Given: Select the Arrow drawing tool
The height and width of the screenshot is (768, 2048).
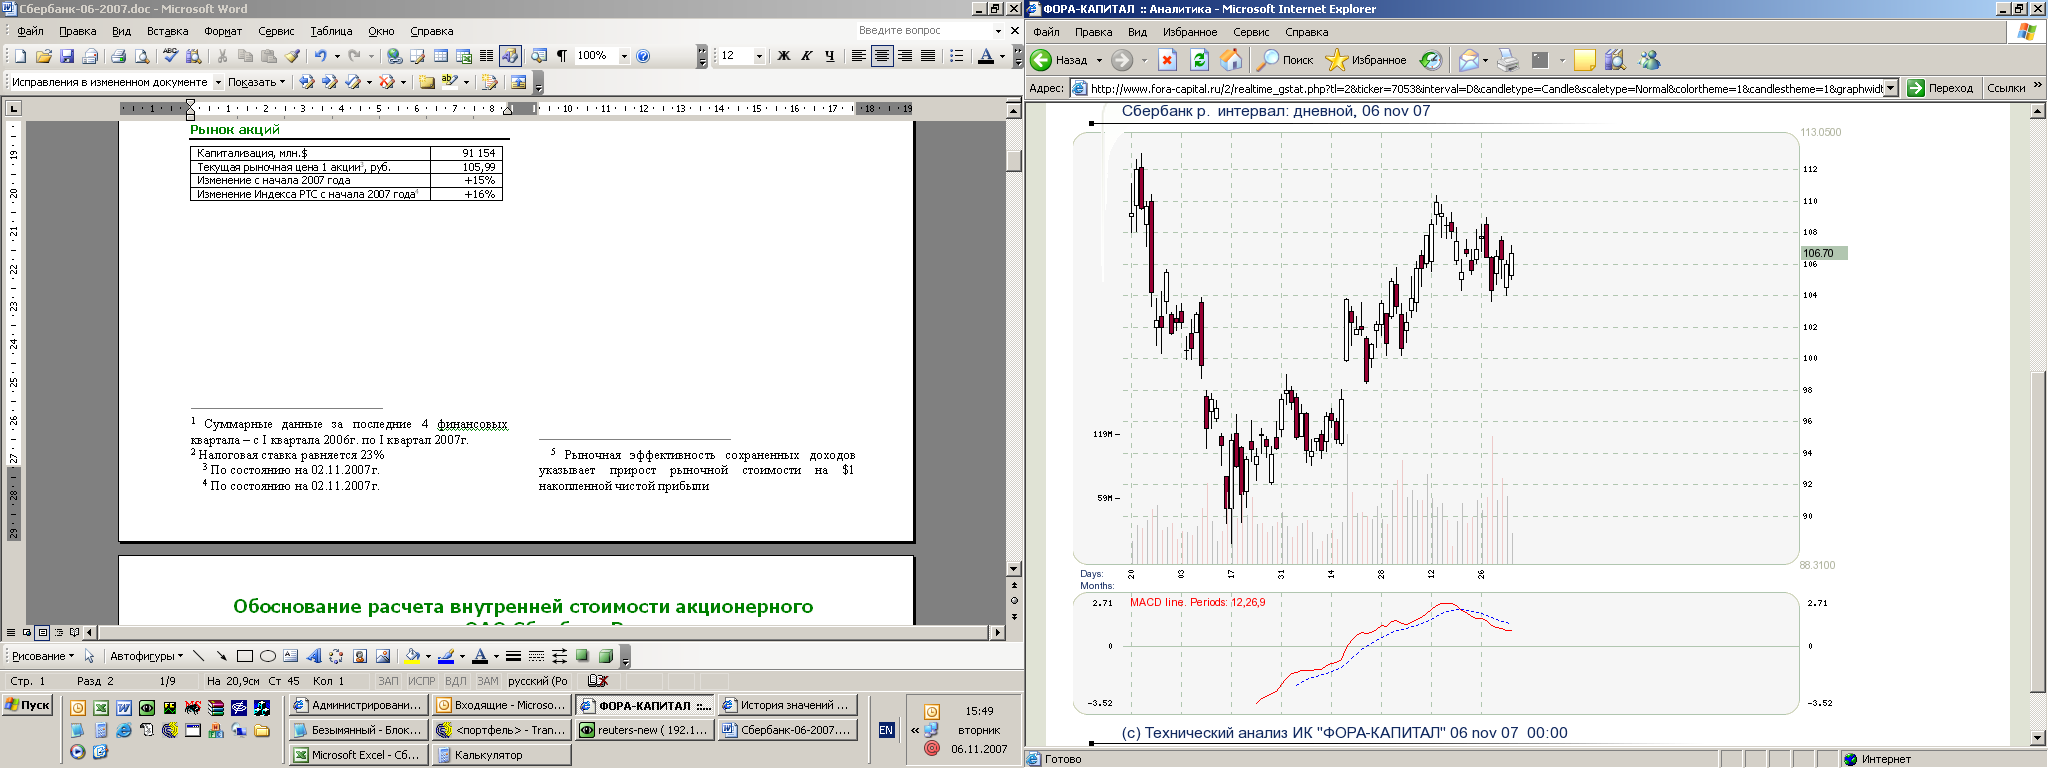Looking at the screenshot, I should pos(221,656).
